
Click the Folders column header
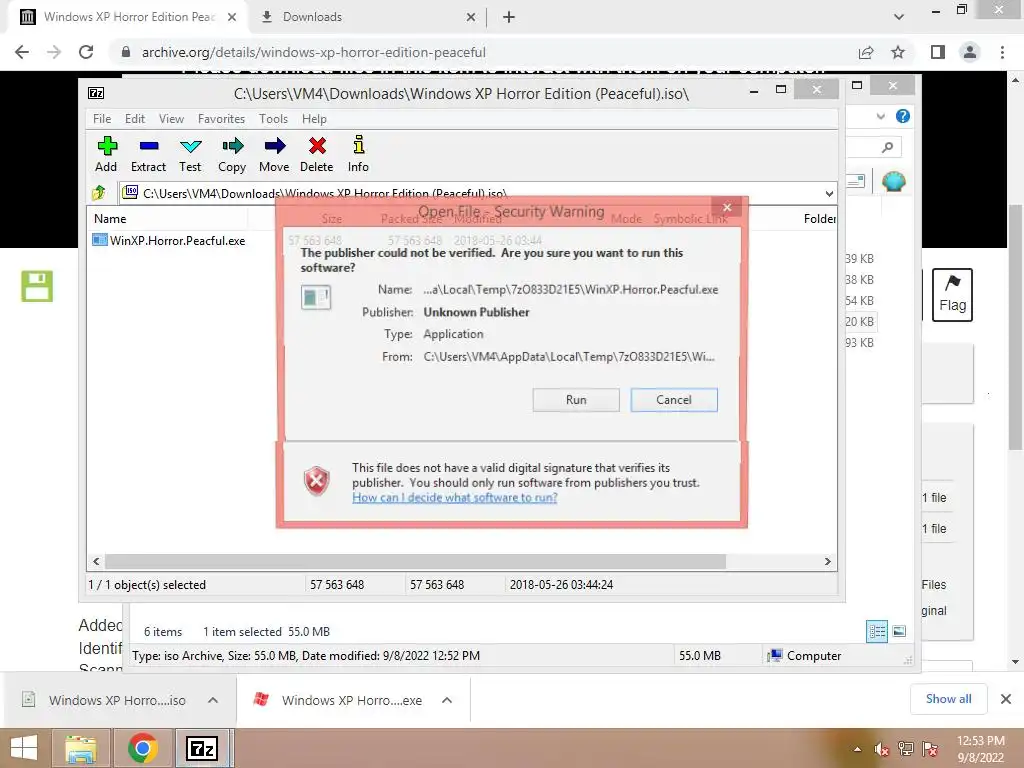[x=819, y=219]
